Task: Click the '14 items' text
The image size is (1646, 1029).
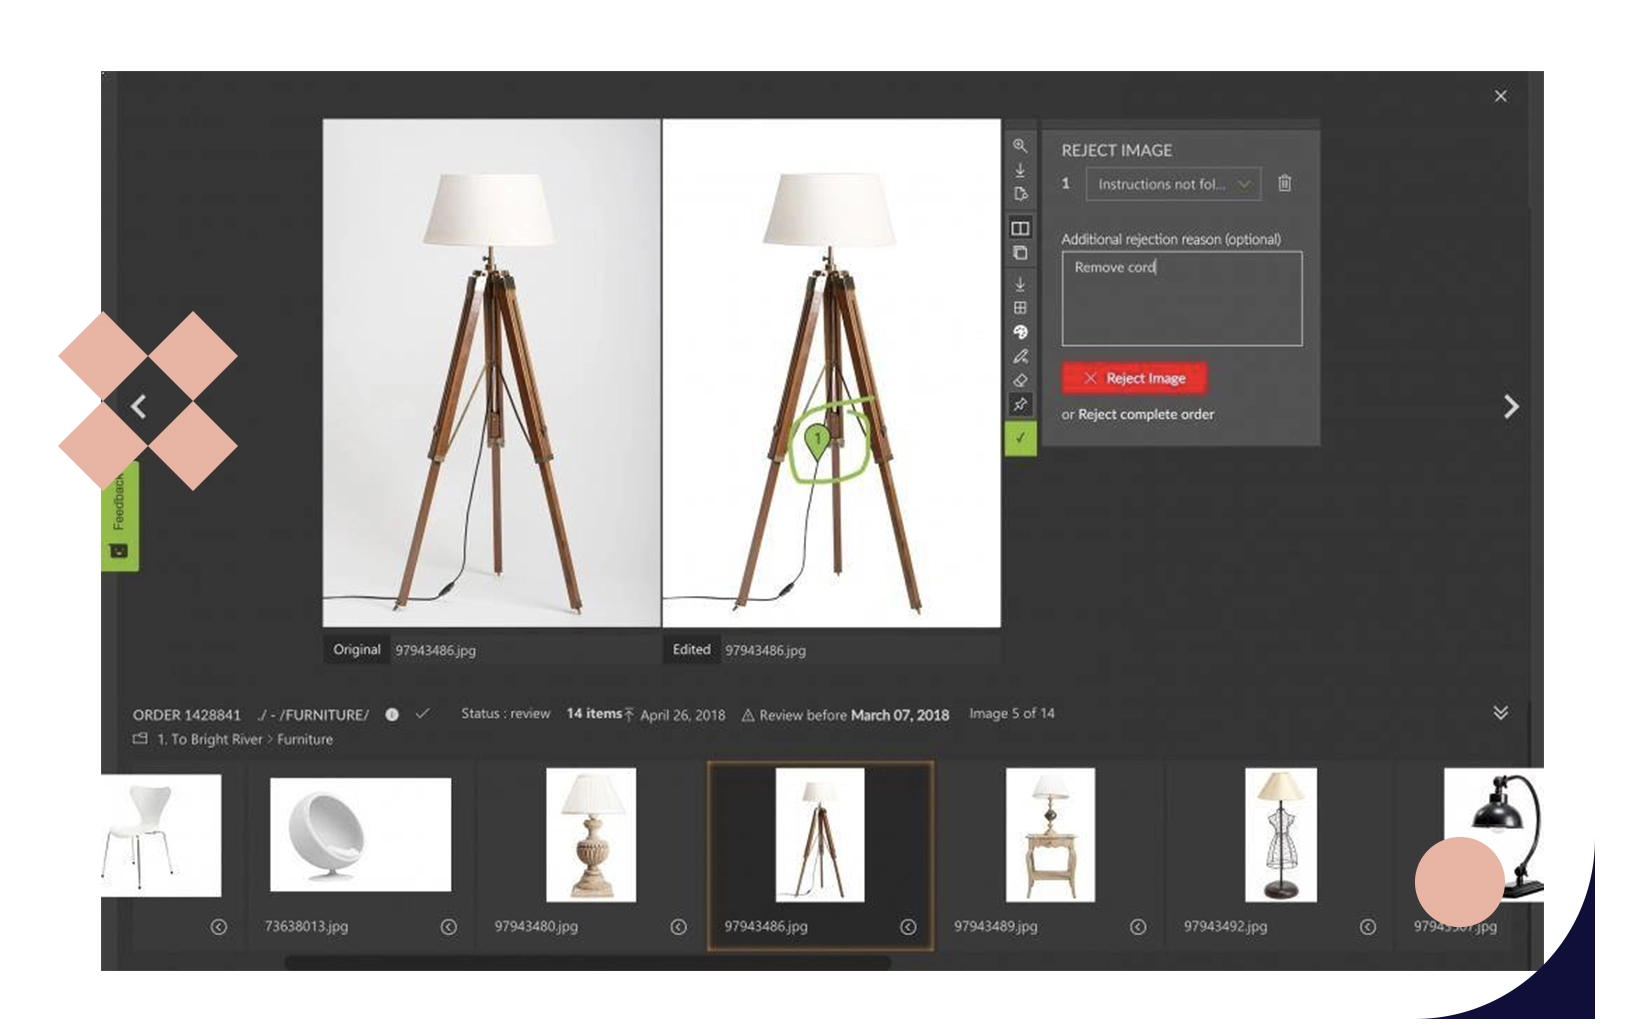Action: (594, 713)
